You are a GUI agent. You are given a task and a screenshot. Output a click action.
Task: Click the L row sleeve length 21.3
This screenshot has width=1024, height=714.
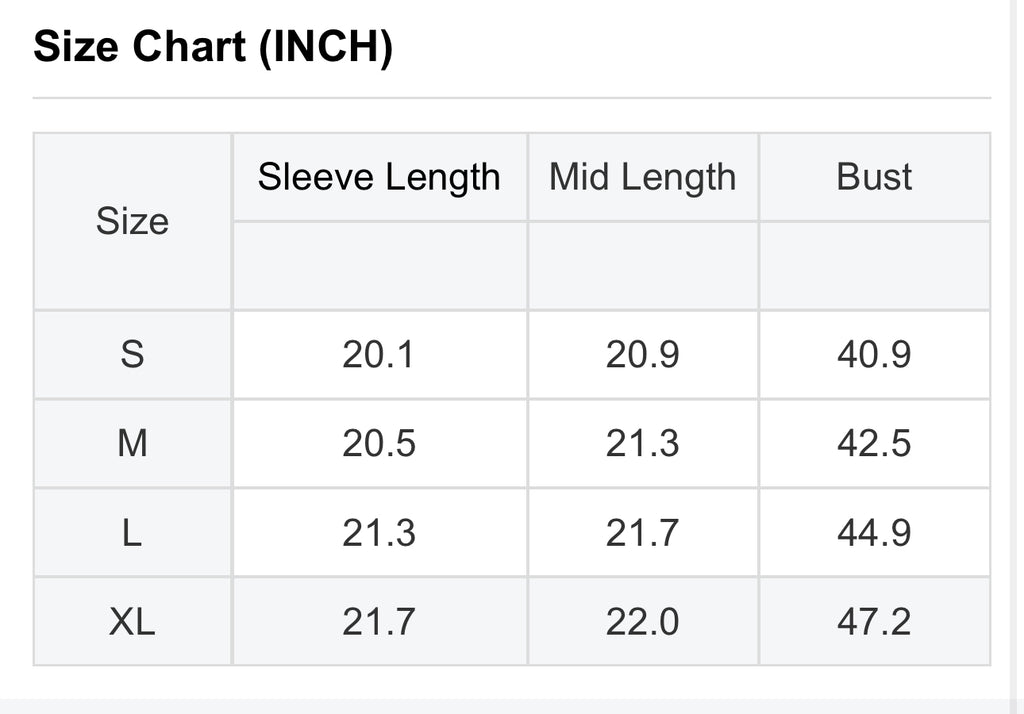tap(379, 532)
